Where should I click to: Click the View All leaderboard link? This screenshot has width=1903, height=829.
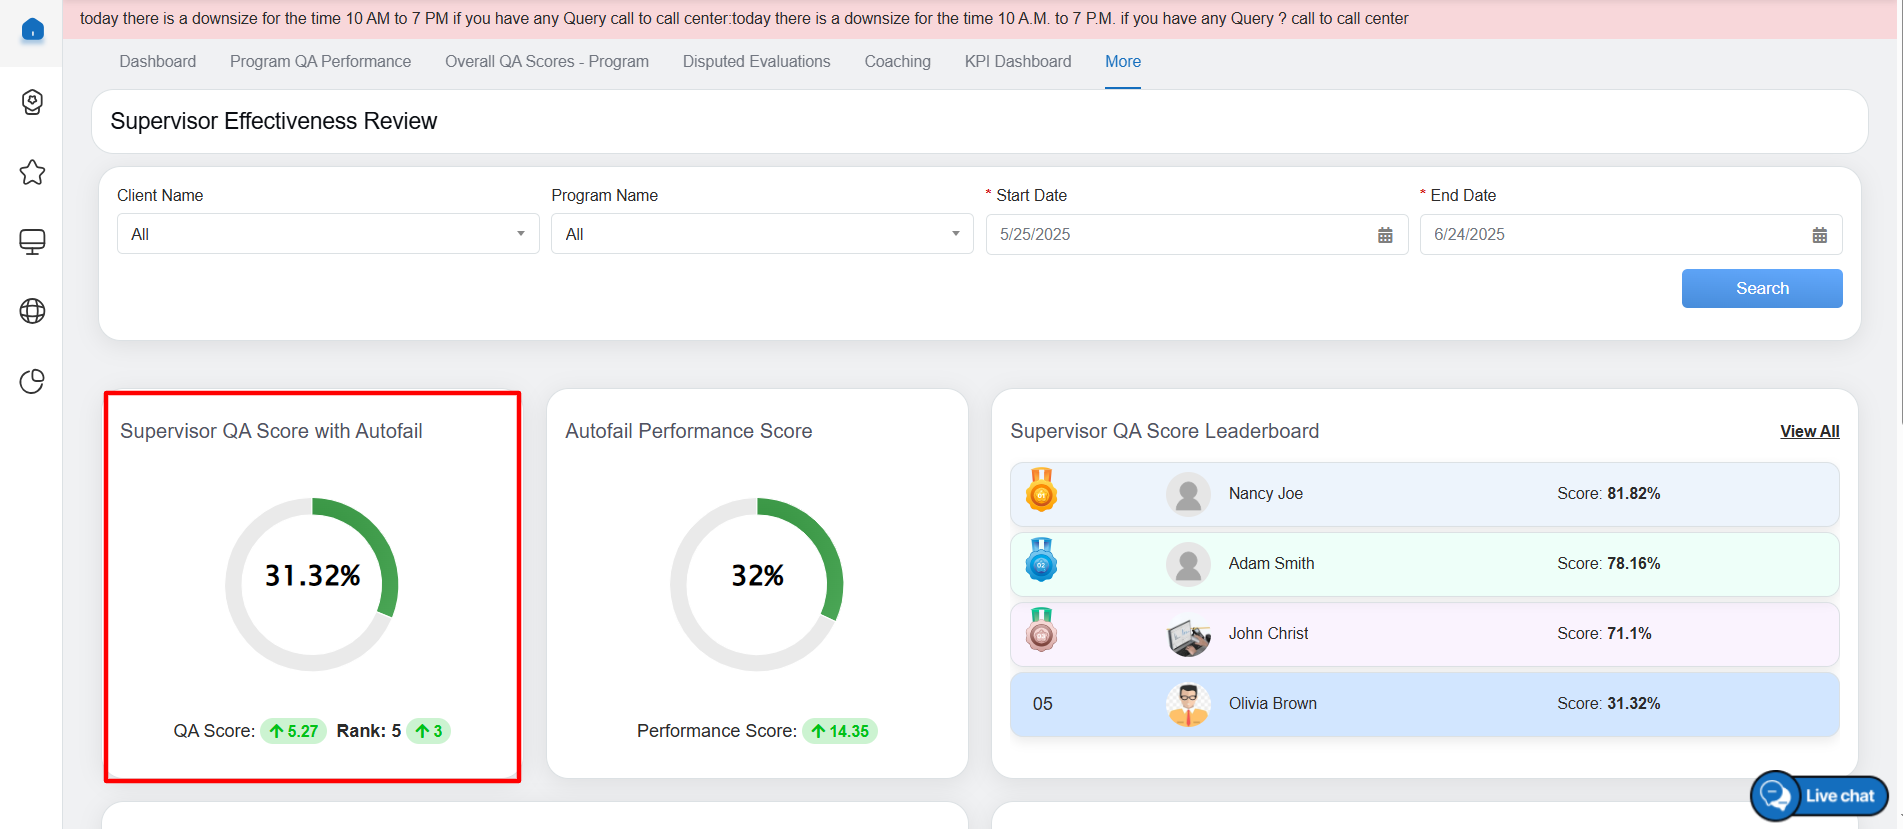pos(1809,431)
